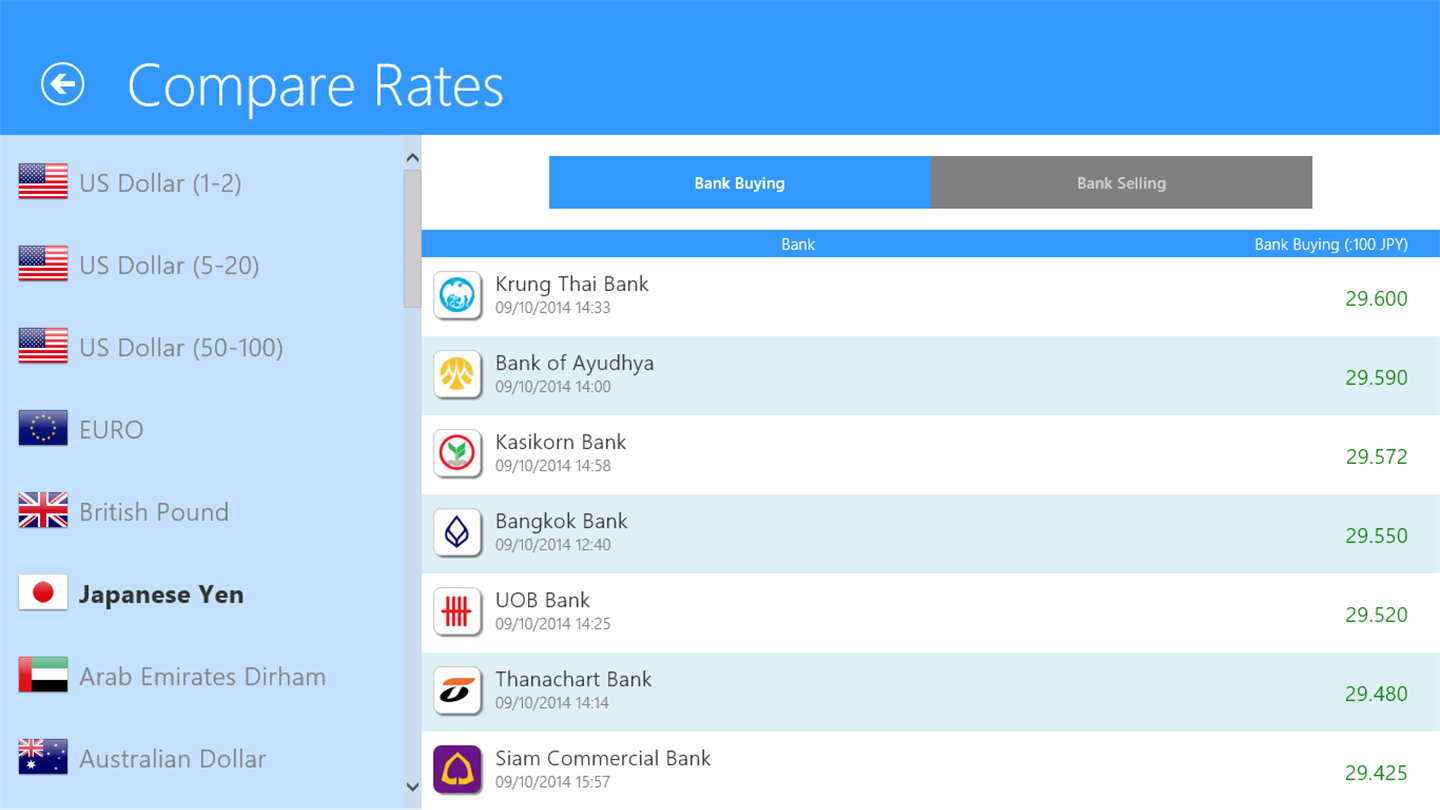Select Japanese Yen in the currency list

161,594
